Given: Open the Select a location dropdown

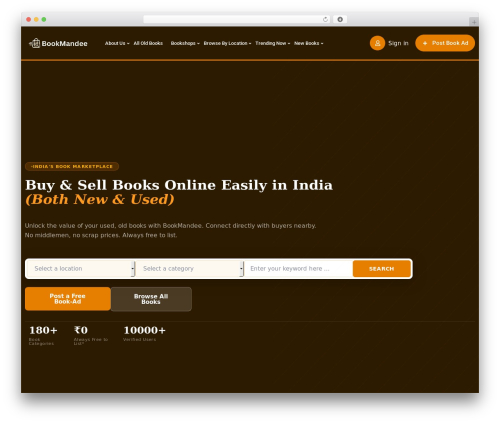Looking at the screenshot, I should coord(81,269).
